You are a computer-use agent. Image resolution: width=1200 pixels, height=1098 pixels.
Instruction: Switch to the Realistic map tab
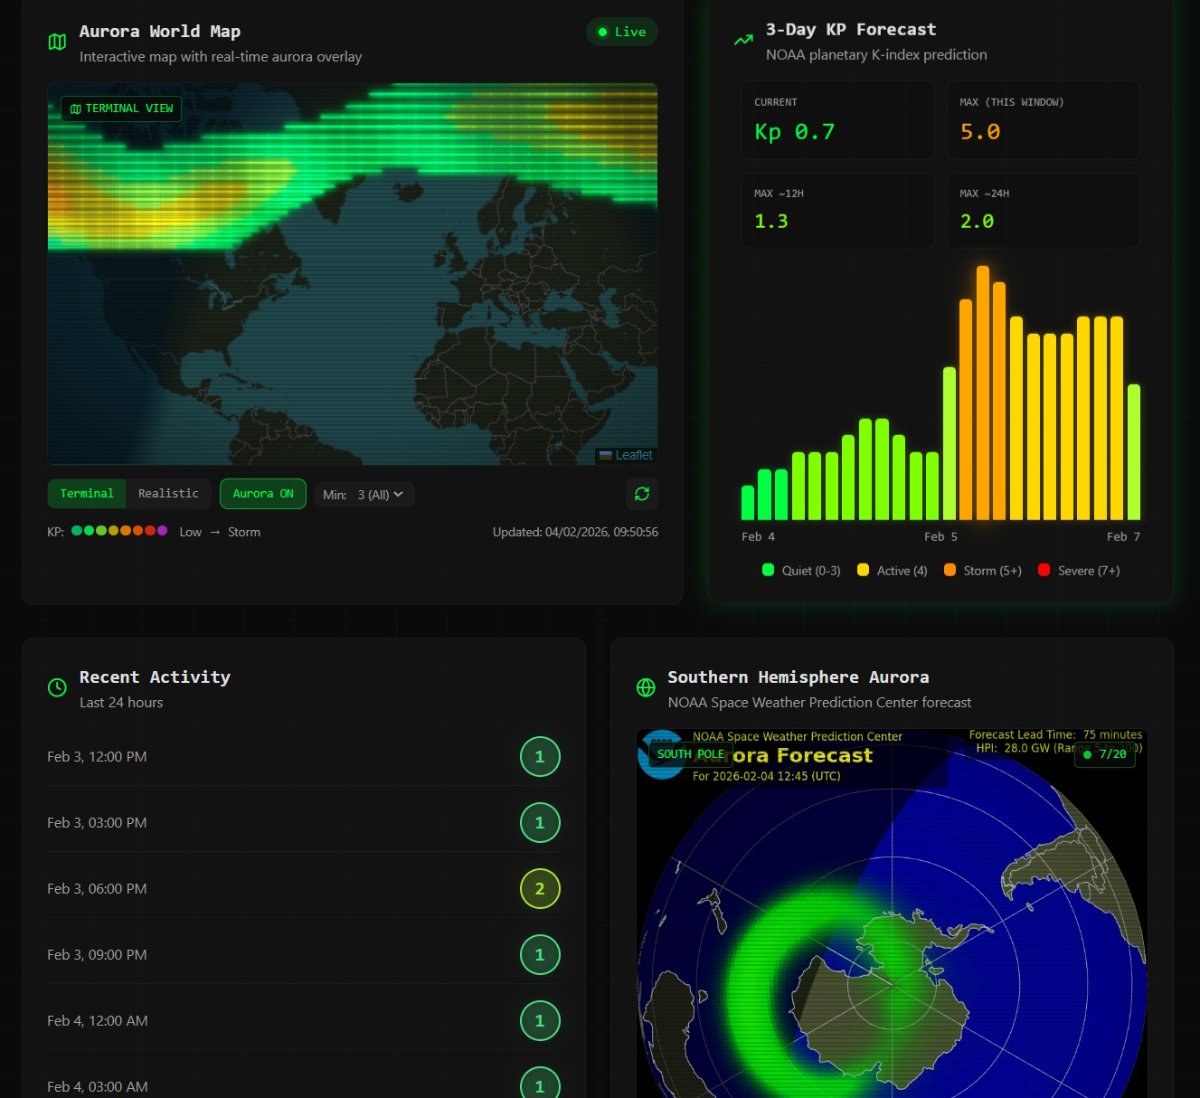(168, 494)
